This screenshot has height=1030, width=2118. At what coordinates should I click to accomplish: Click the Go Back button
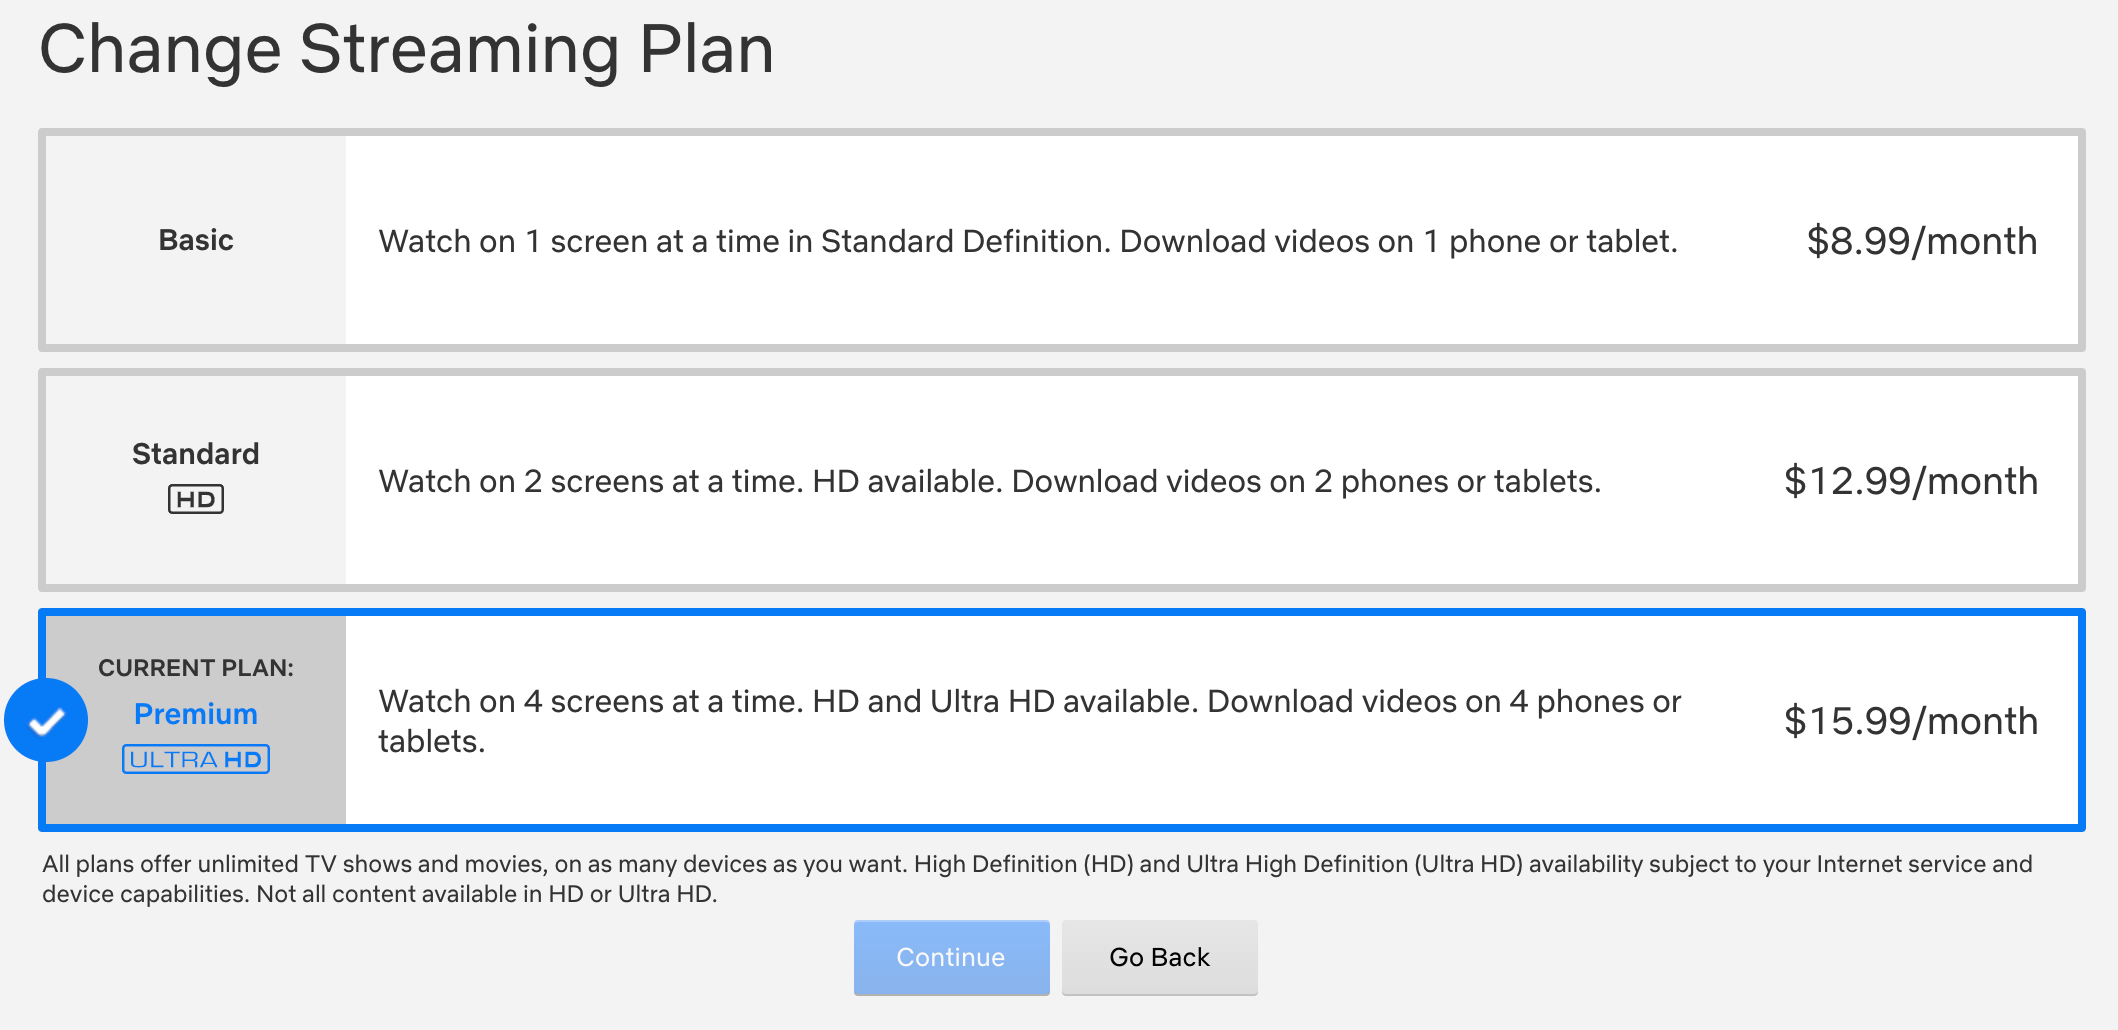pos(1160,957)
